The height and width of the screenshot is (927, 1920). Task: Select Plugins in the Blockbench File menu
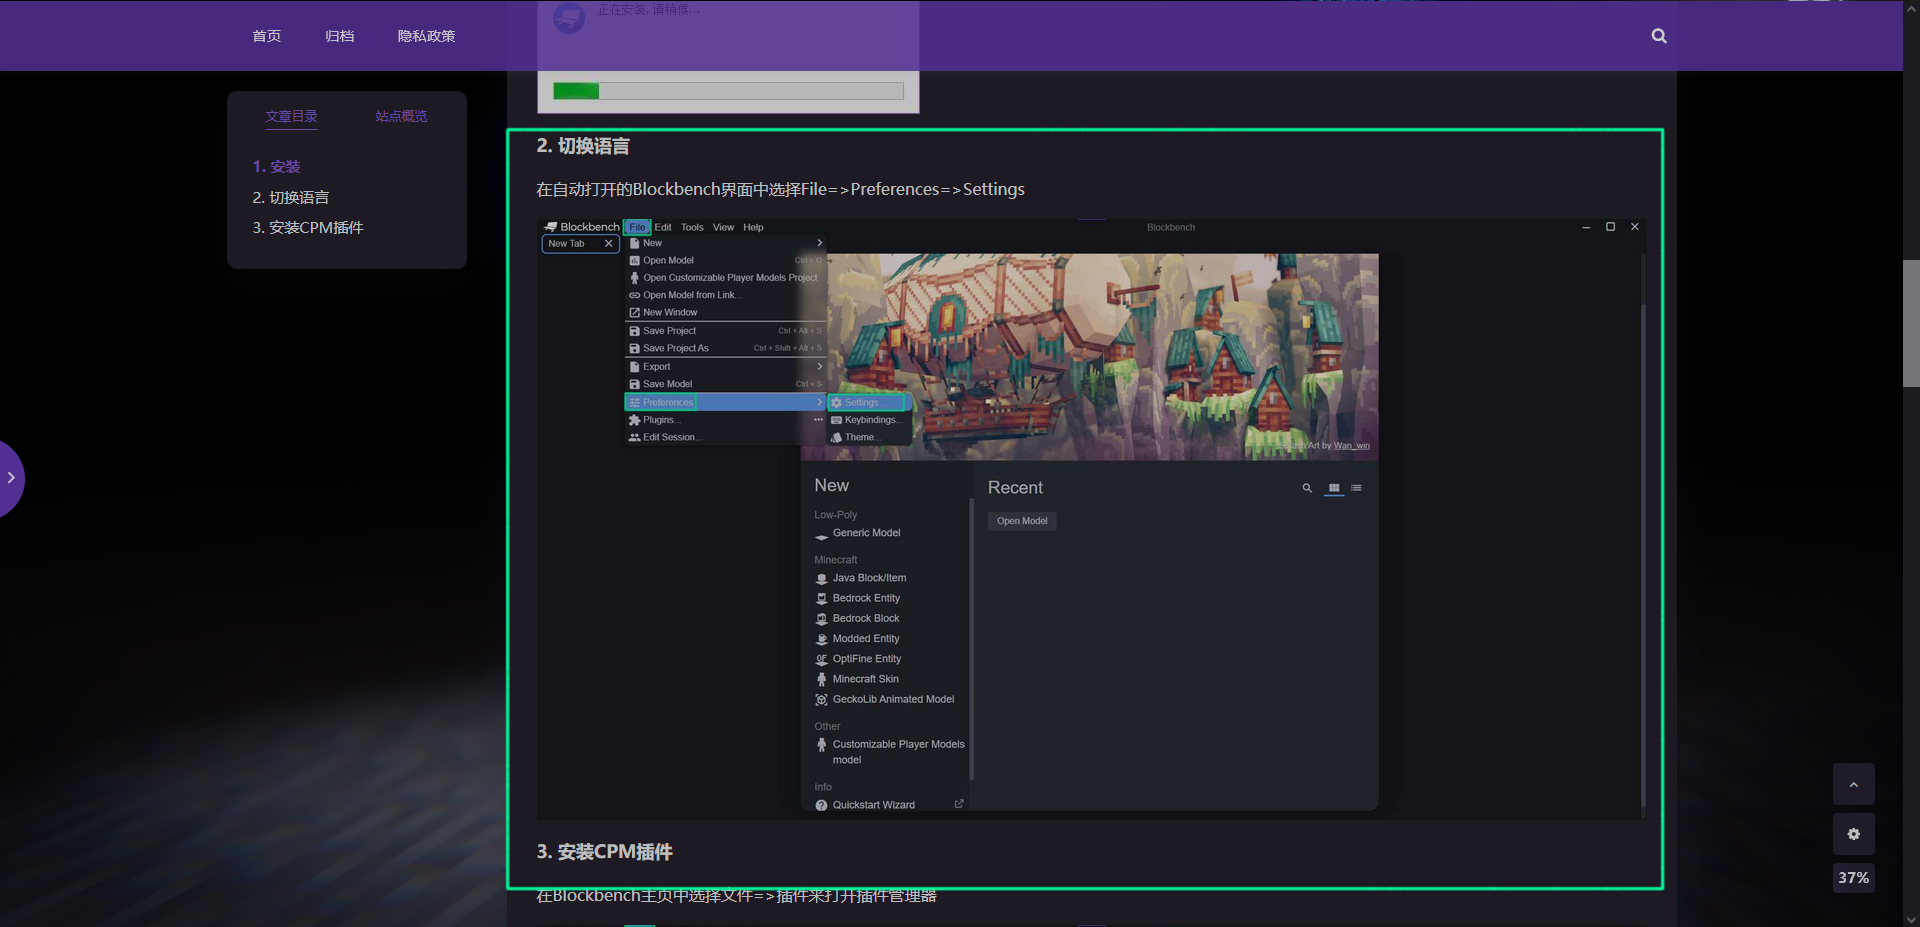(725, 420)
